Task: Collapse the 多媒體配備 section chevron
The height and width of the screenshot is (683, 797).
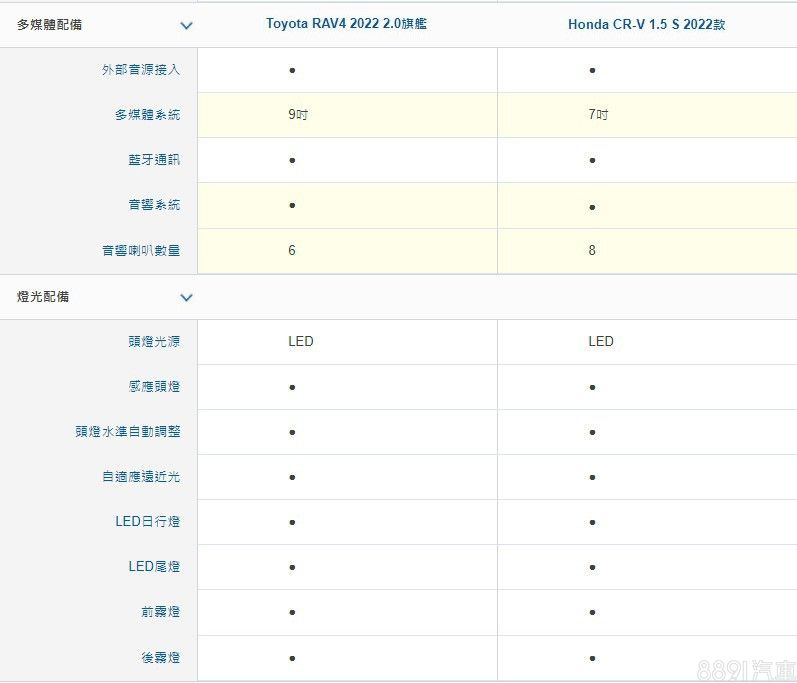Action: pos(186,25)
